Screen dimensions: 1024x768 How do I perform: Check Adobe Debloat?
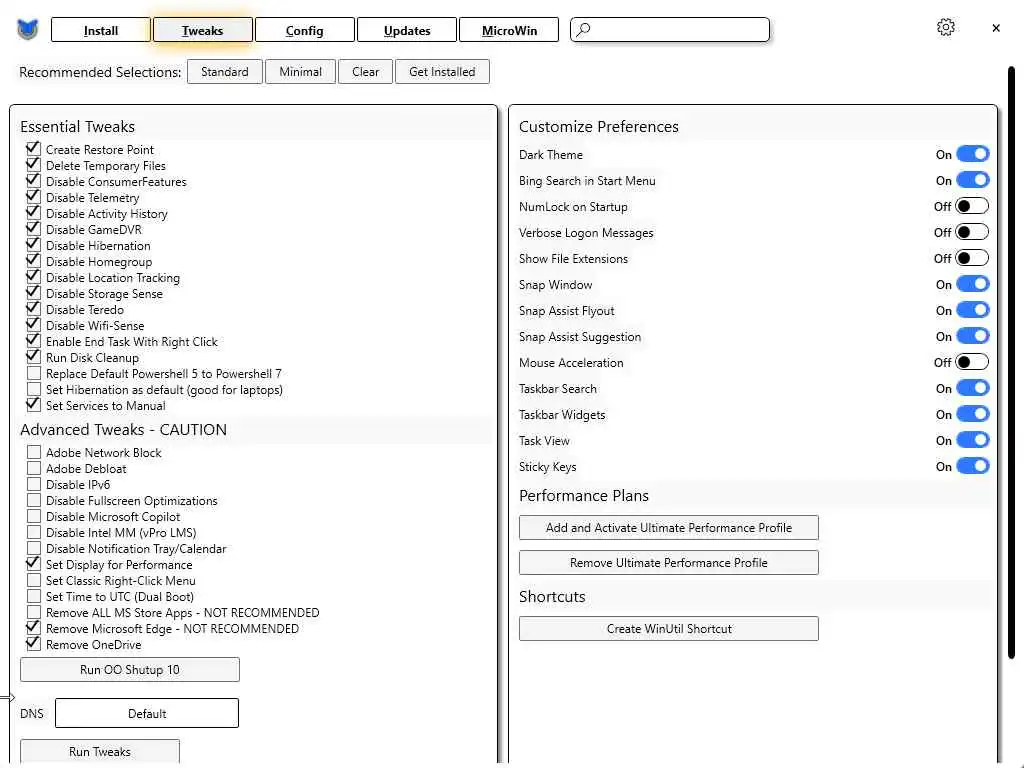(33, 468)
